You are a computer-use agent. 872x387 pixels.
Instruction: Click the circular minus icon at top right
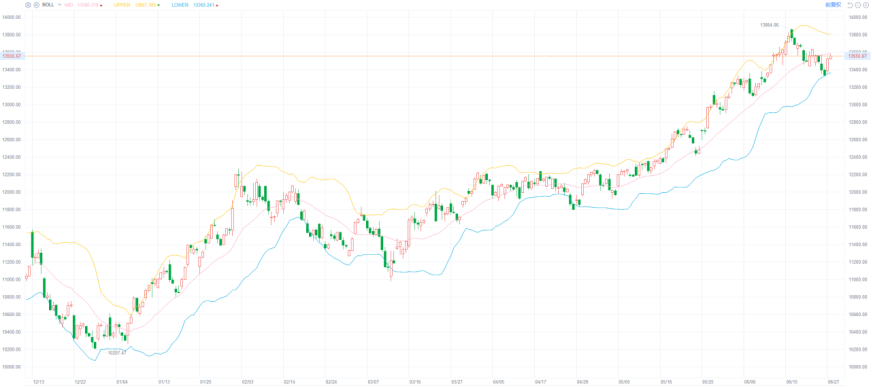858,5
